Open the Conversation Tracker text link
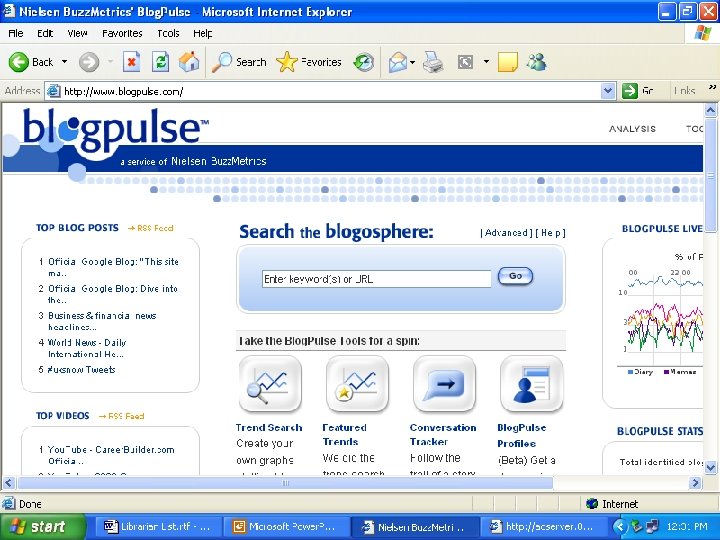 (x=443, y=434)
